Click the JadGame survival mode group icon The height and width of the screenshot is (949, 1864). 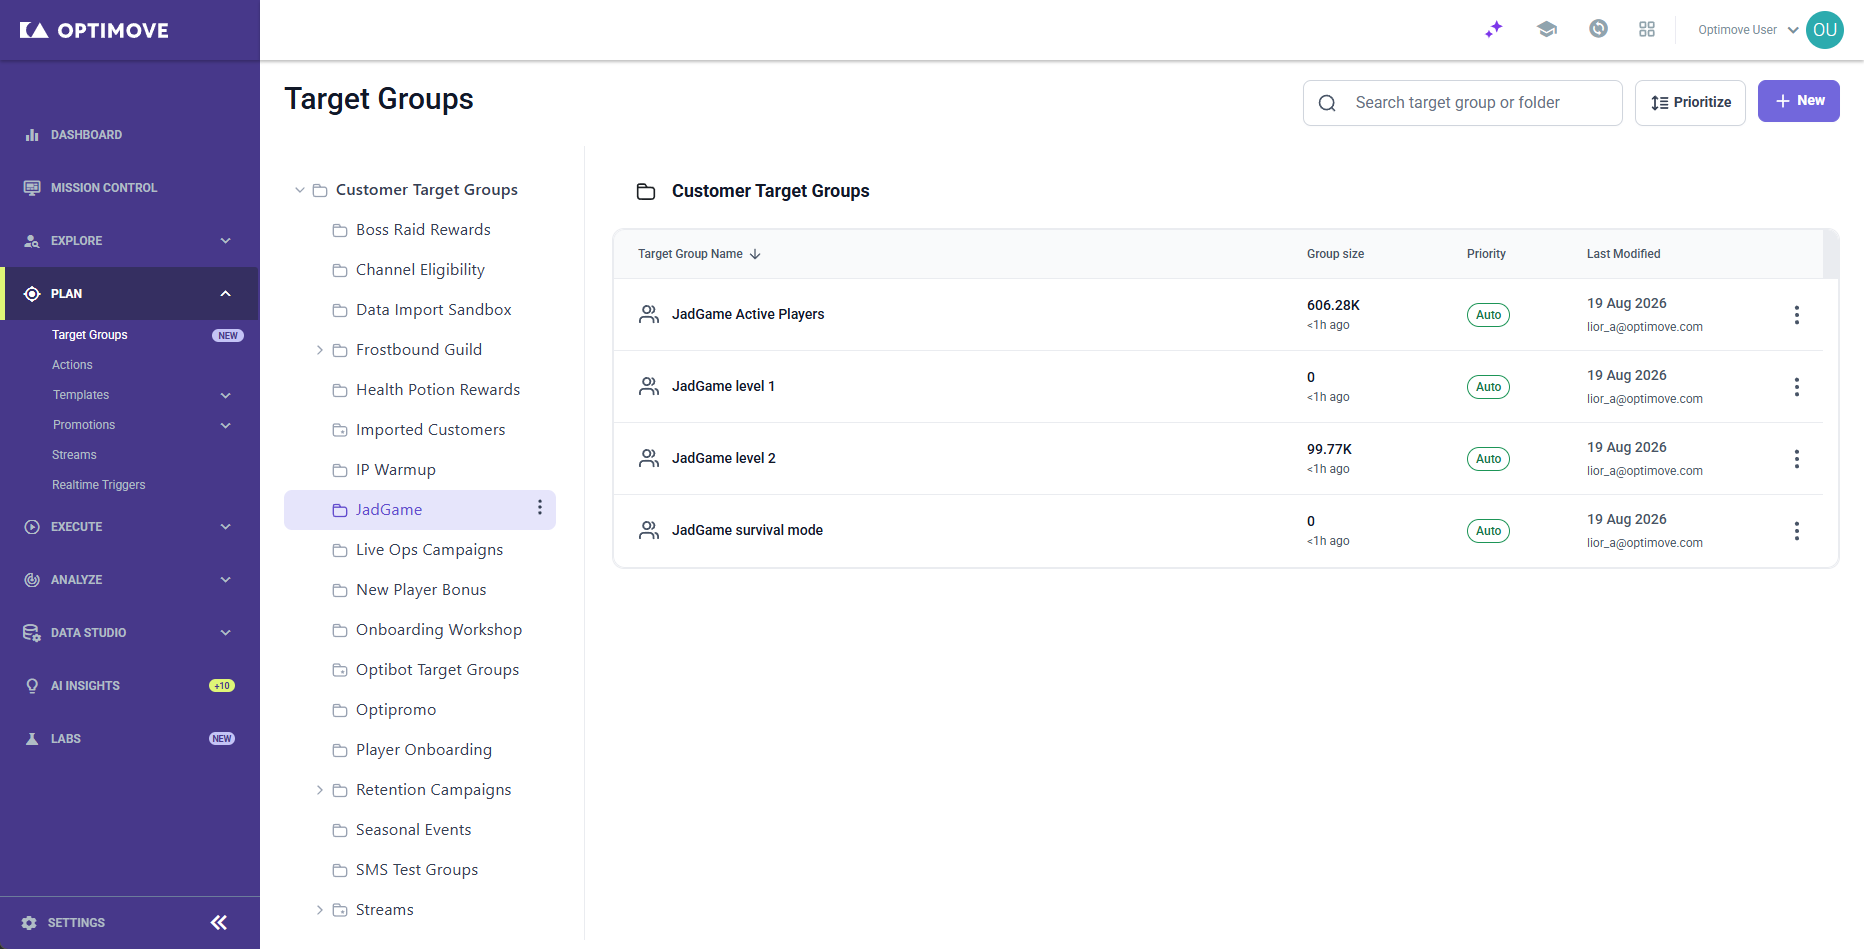(649, 530)
